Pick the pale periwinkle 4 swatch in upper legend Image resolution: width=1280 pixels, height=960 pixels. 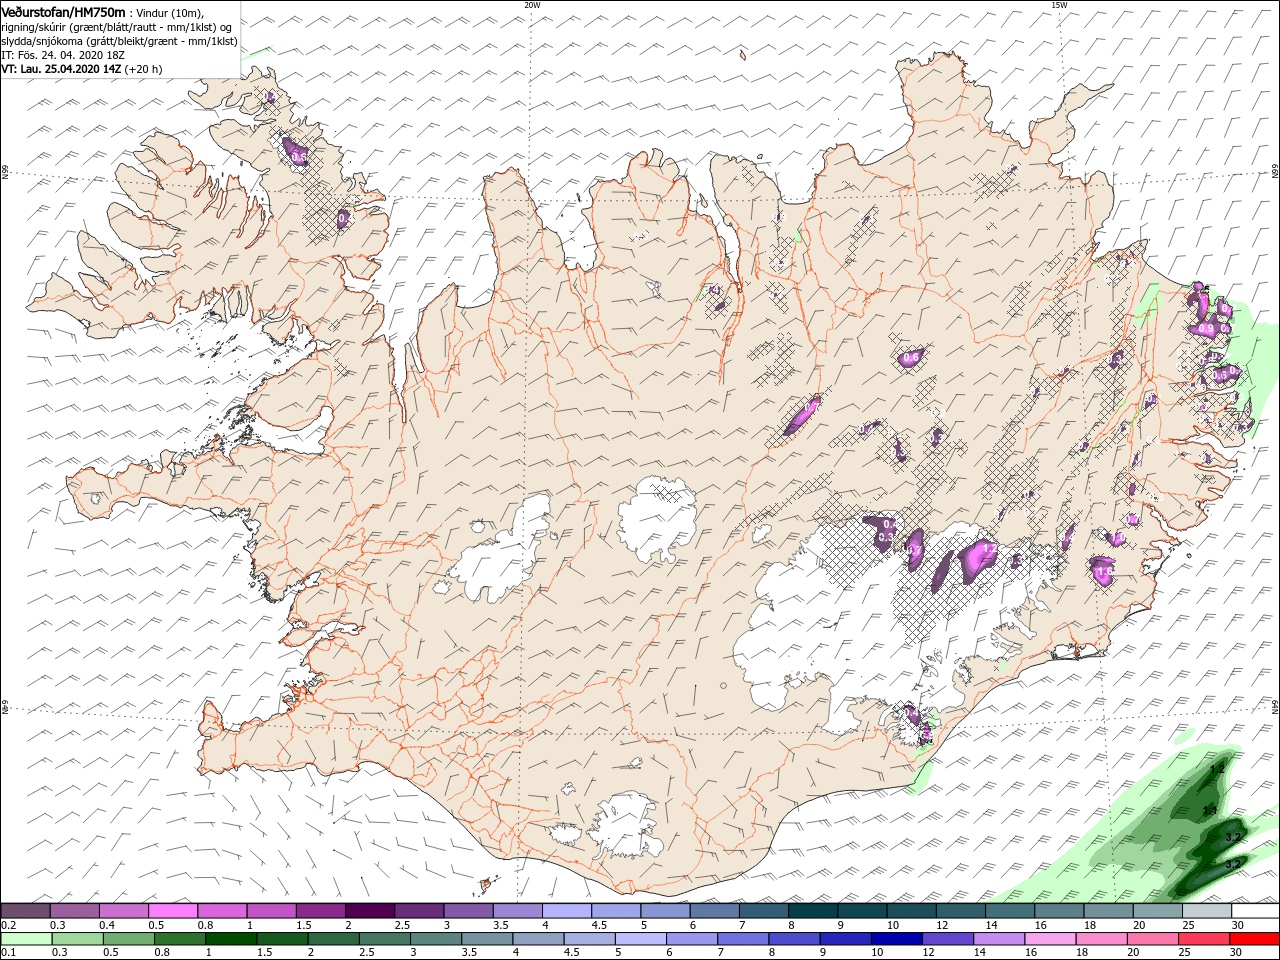567,910
